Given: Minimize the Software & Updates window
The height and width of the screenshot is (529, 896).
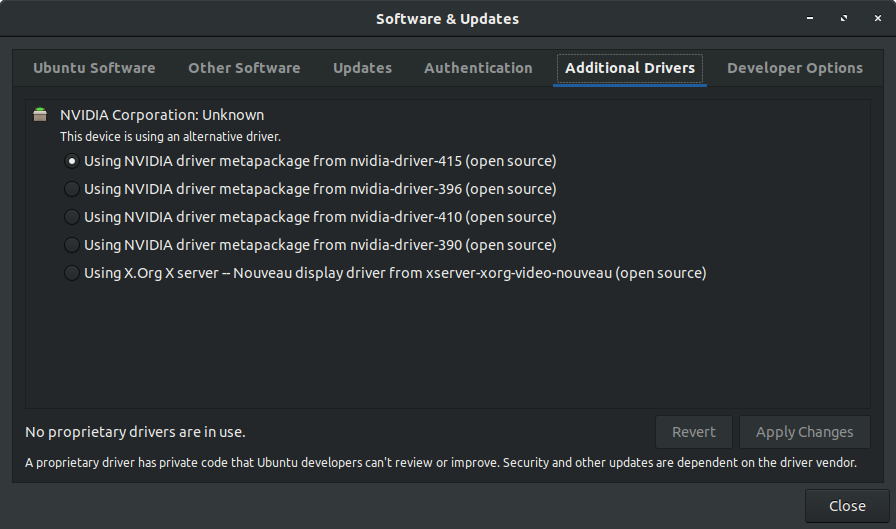Looking at the screenshot, I should click(x=810, y=18).
